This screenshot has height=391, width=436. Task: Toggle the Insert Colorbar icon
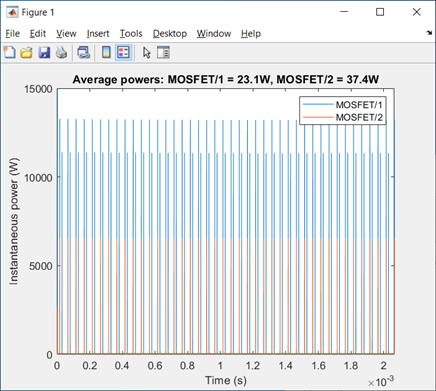106,53
